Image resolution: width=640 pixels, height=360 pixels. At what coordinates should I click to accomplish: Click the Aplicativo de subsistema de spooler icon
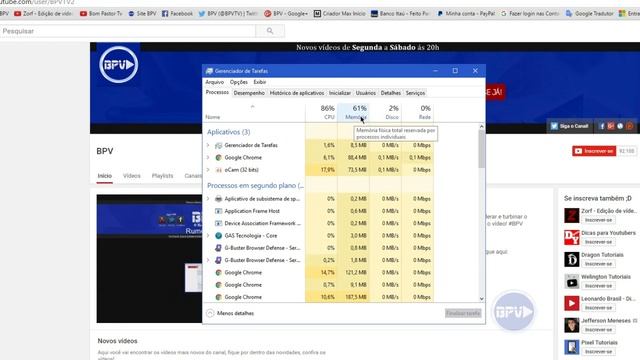(x=218, y=199)
